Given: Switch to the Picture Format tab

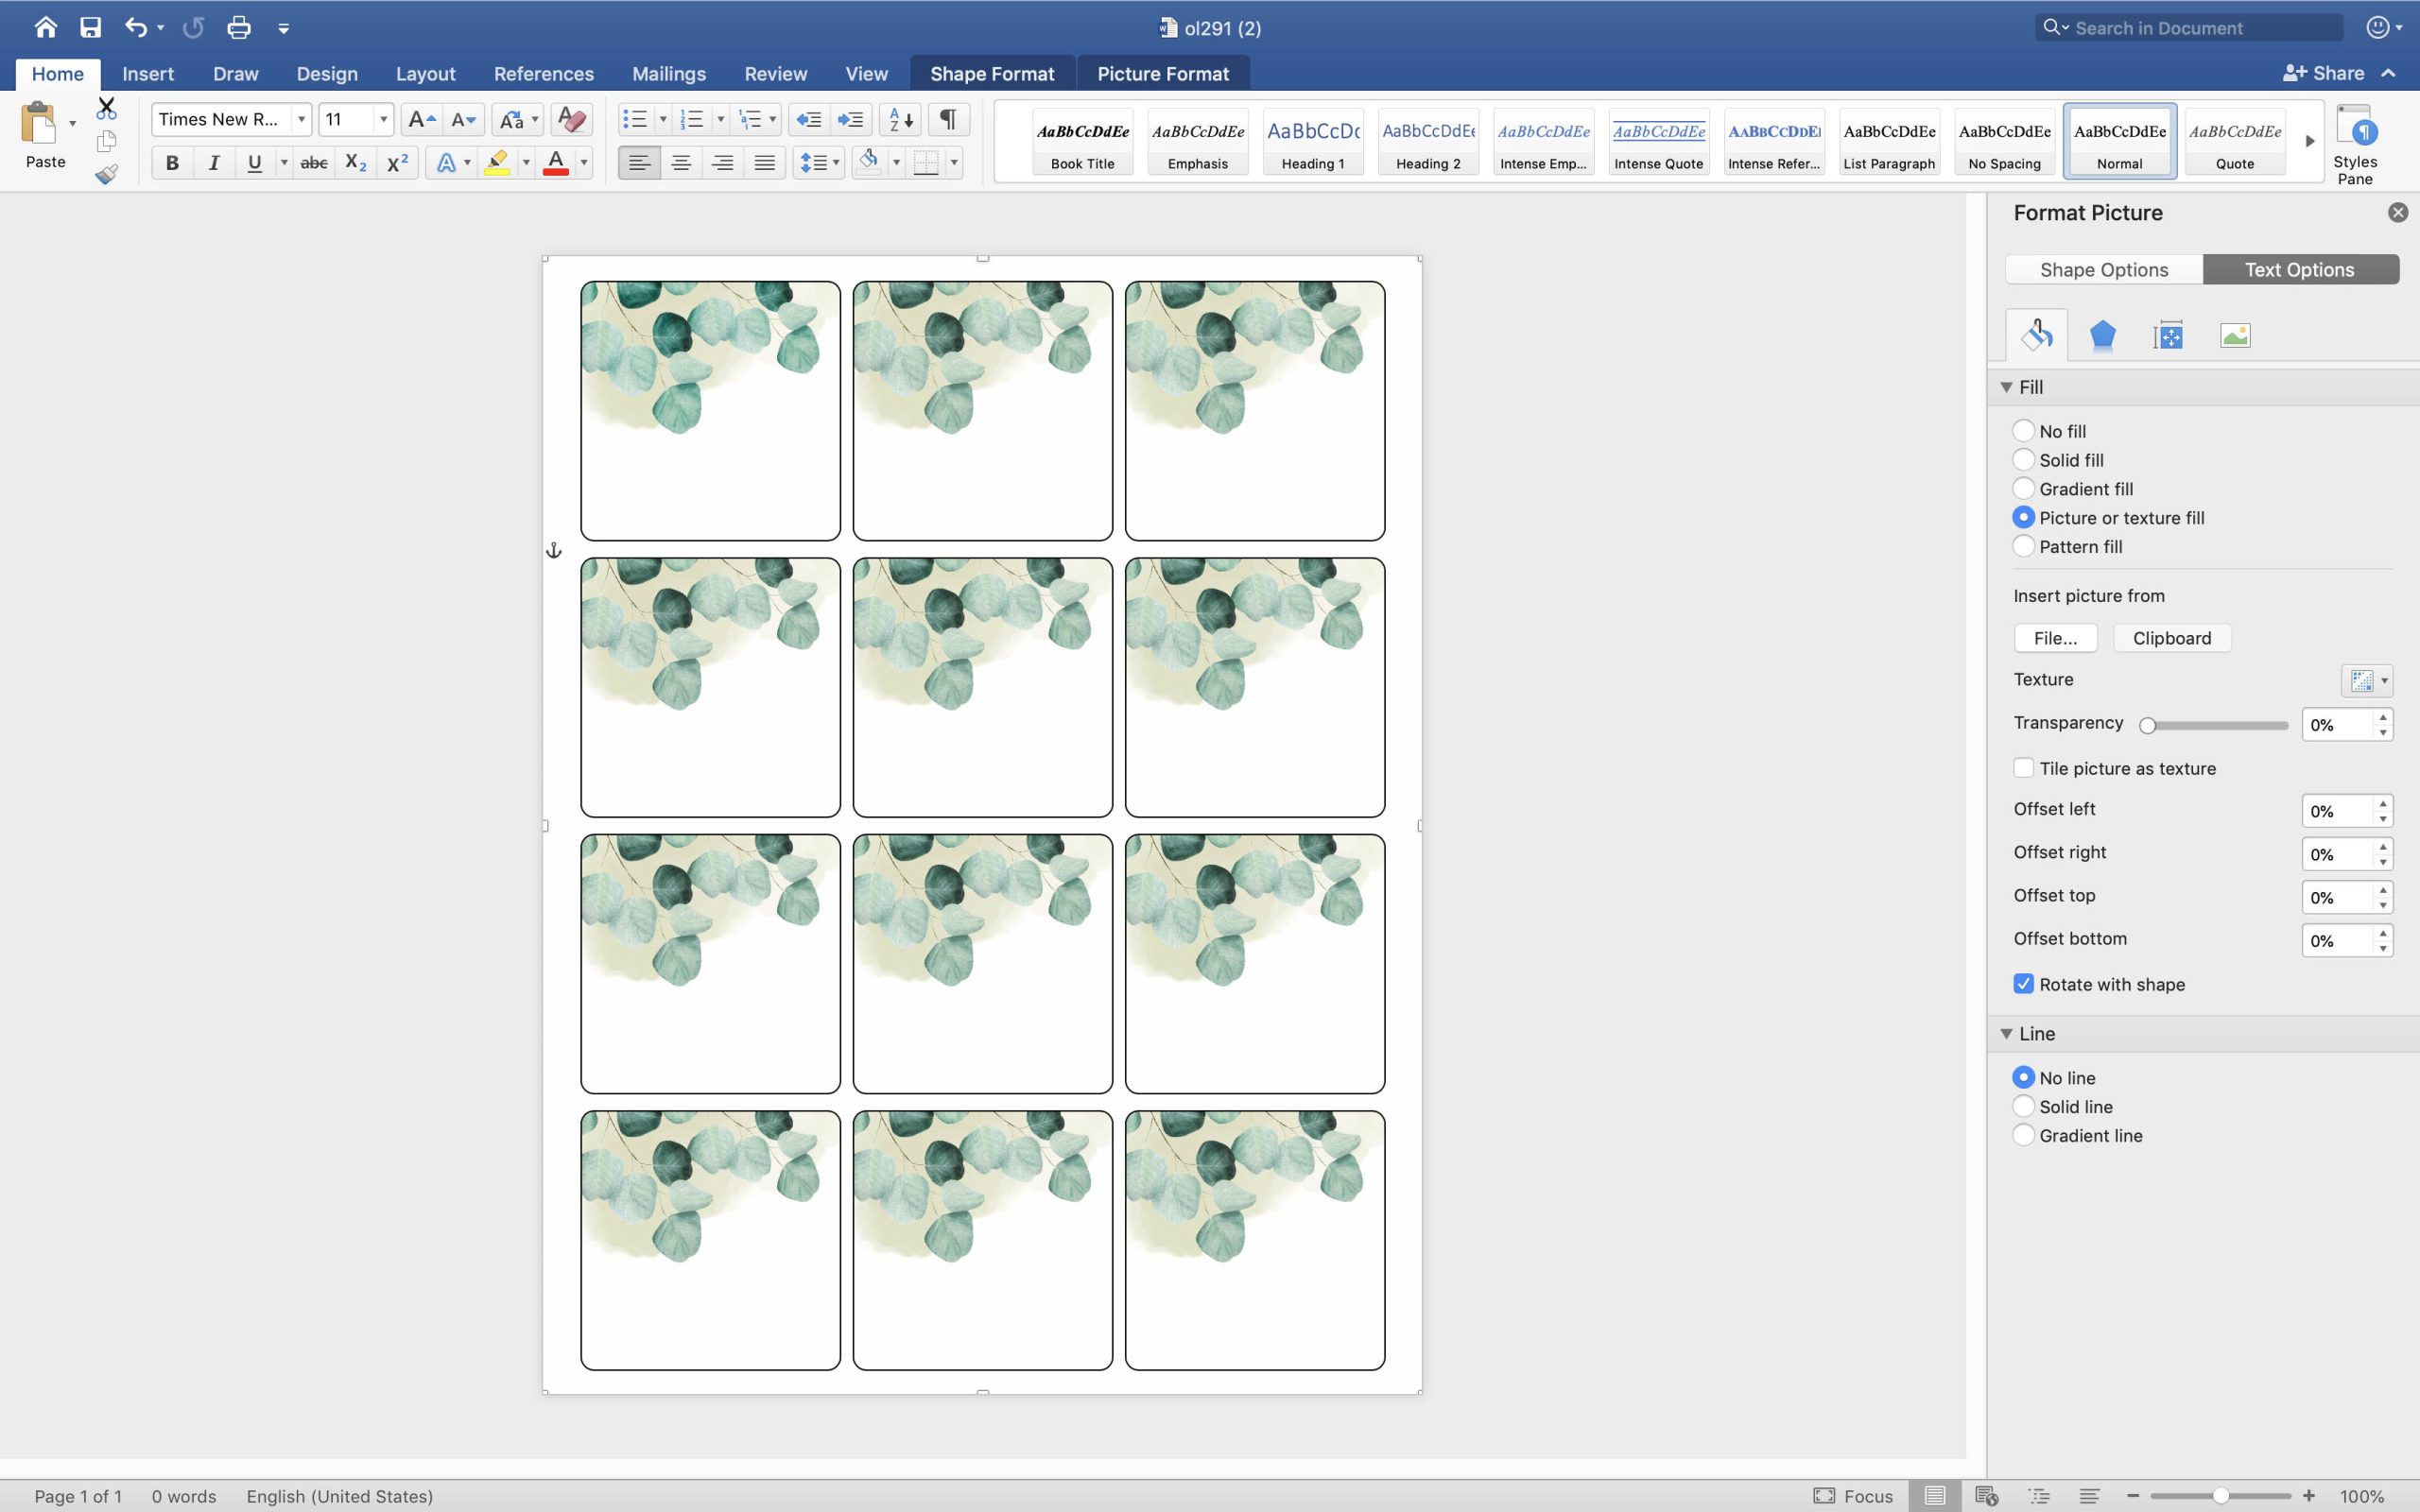Looking at the screenshot, I should [1162, 74].
